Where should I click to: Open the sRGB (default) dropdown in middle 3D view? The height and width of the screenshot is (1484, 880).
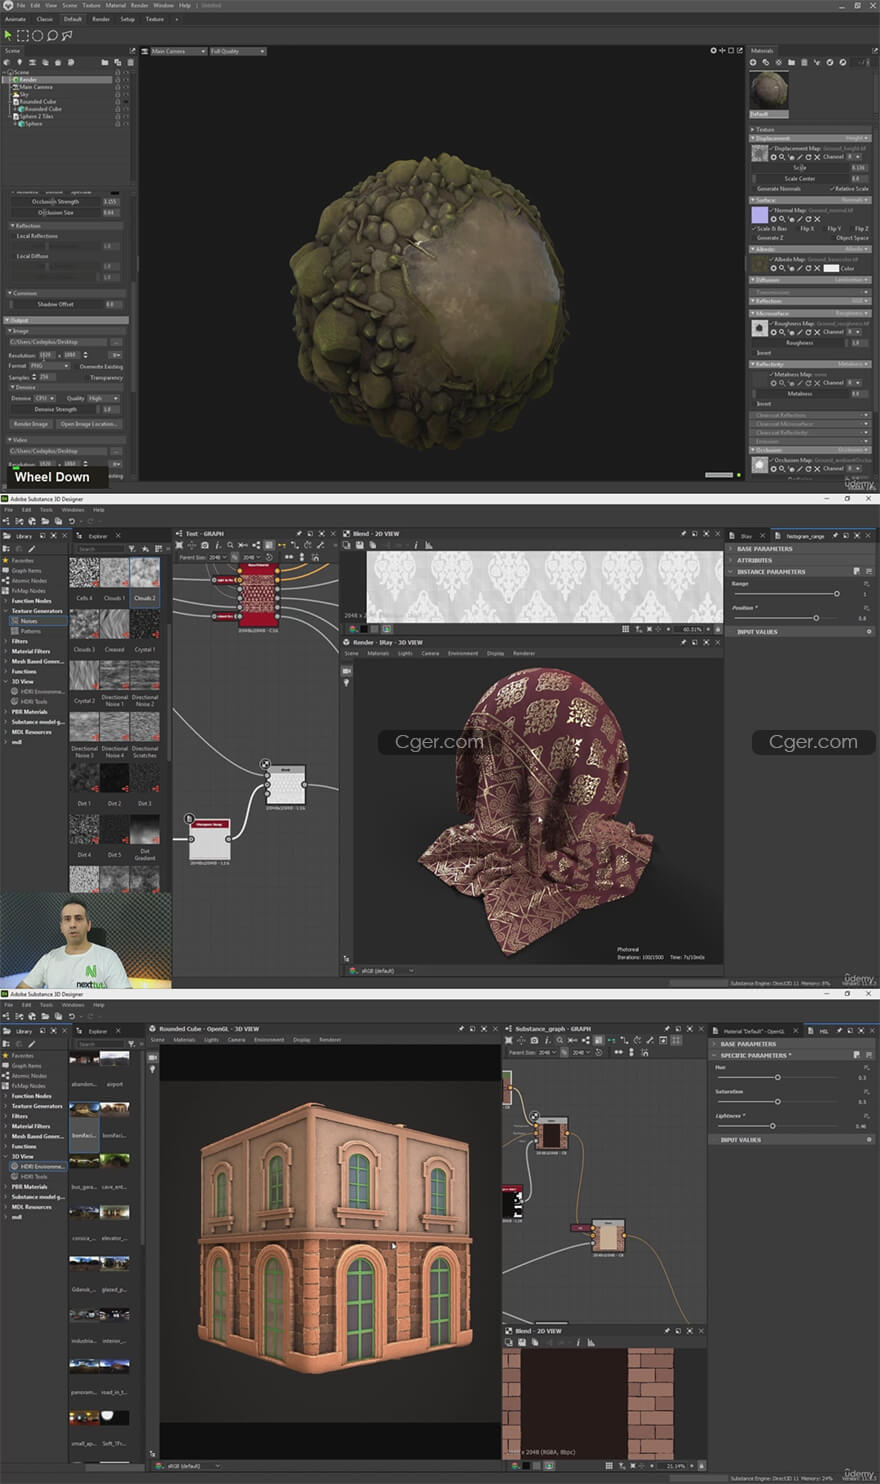pos(387,970)
